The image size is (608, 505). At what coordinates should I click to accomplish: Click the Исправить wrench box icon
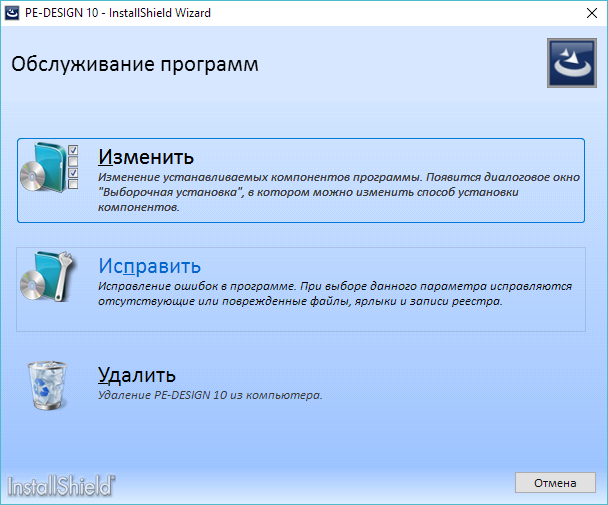(47, 276)
